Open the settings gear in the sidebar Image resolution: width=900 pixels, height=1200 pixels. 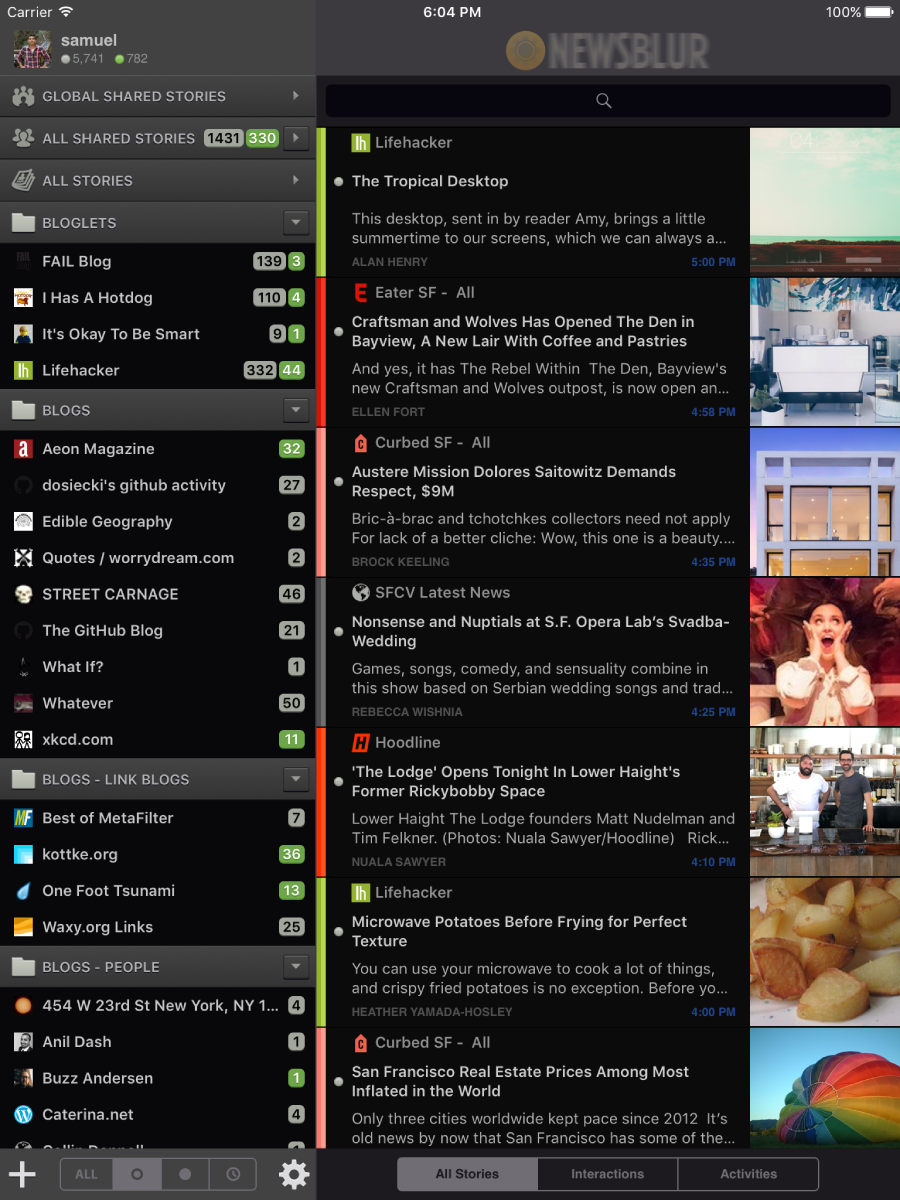[x=294, y=1174]
